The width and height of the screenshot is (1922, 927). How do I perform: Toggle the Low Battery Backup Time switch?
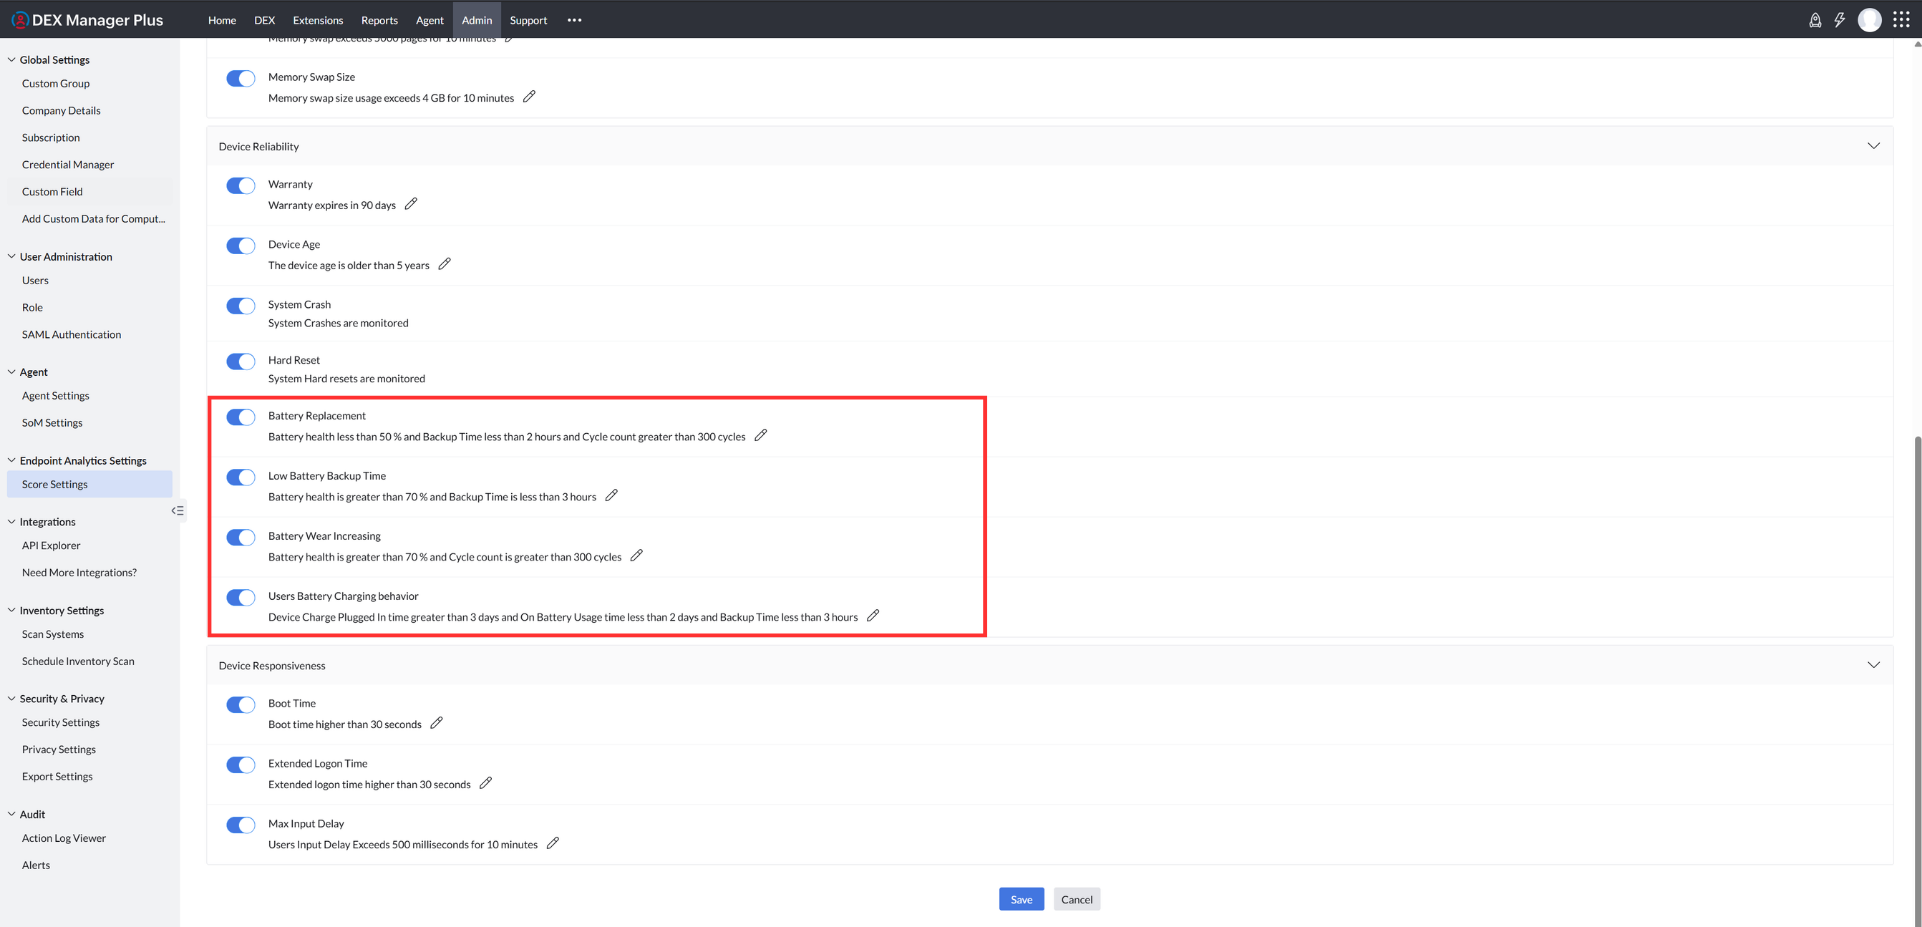click(241, 477)
